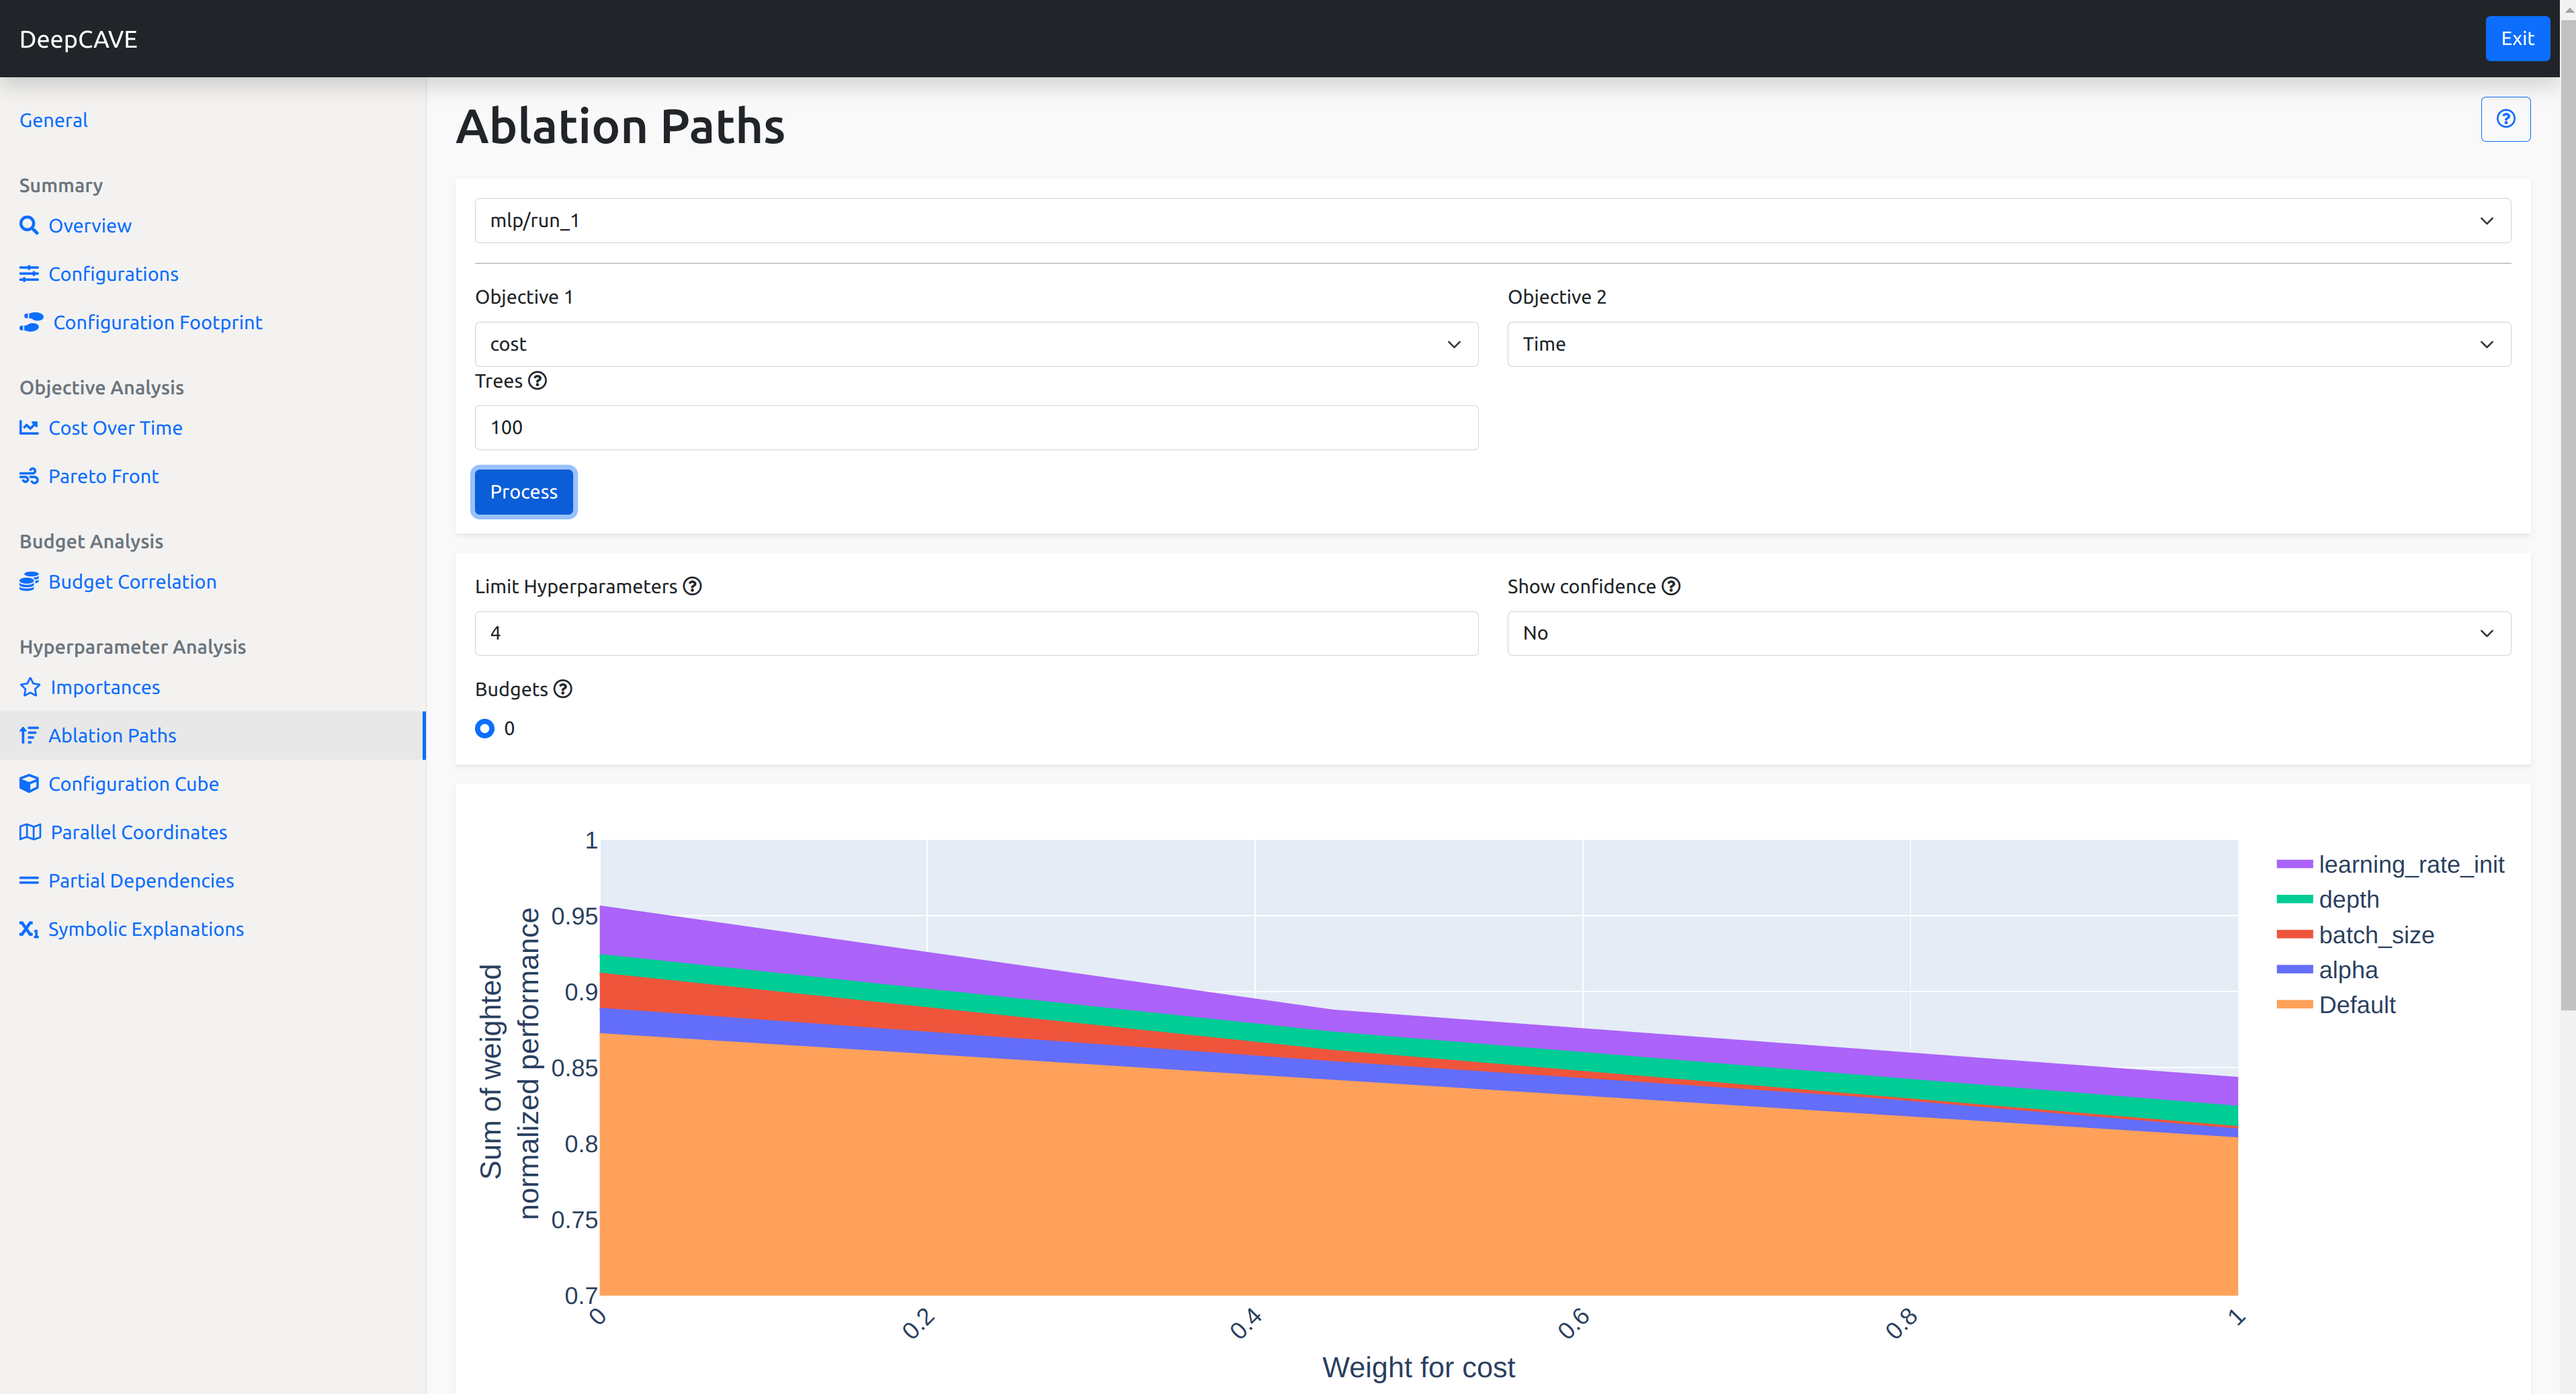Toggle alpha legend entry
Viewport: 2576px width, 1394px height.
2327,970
